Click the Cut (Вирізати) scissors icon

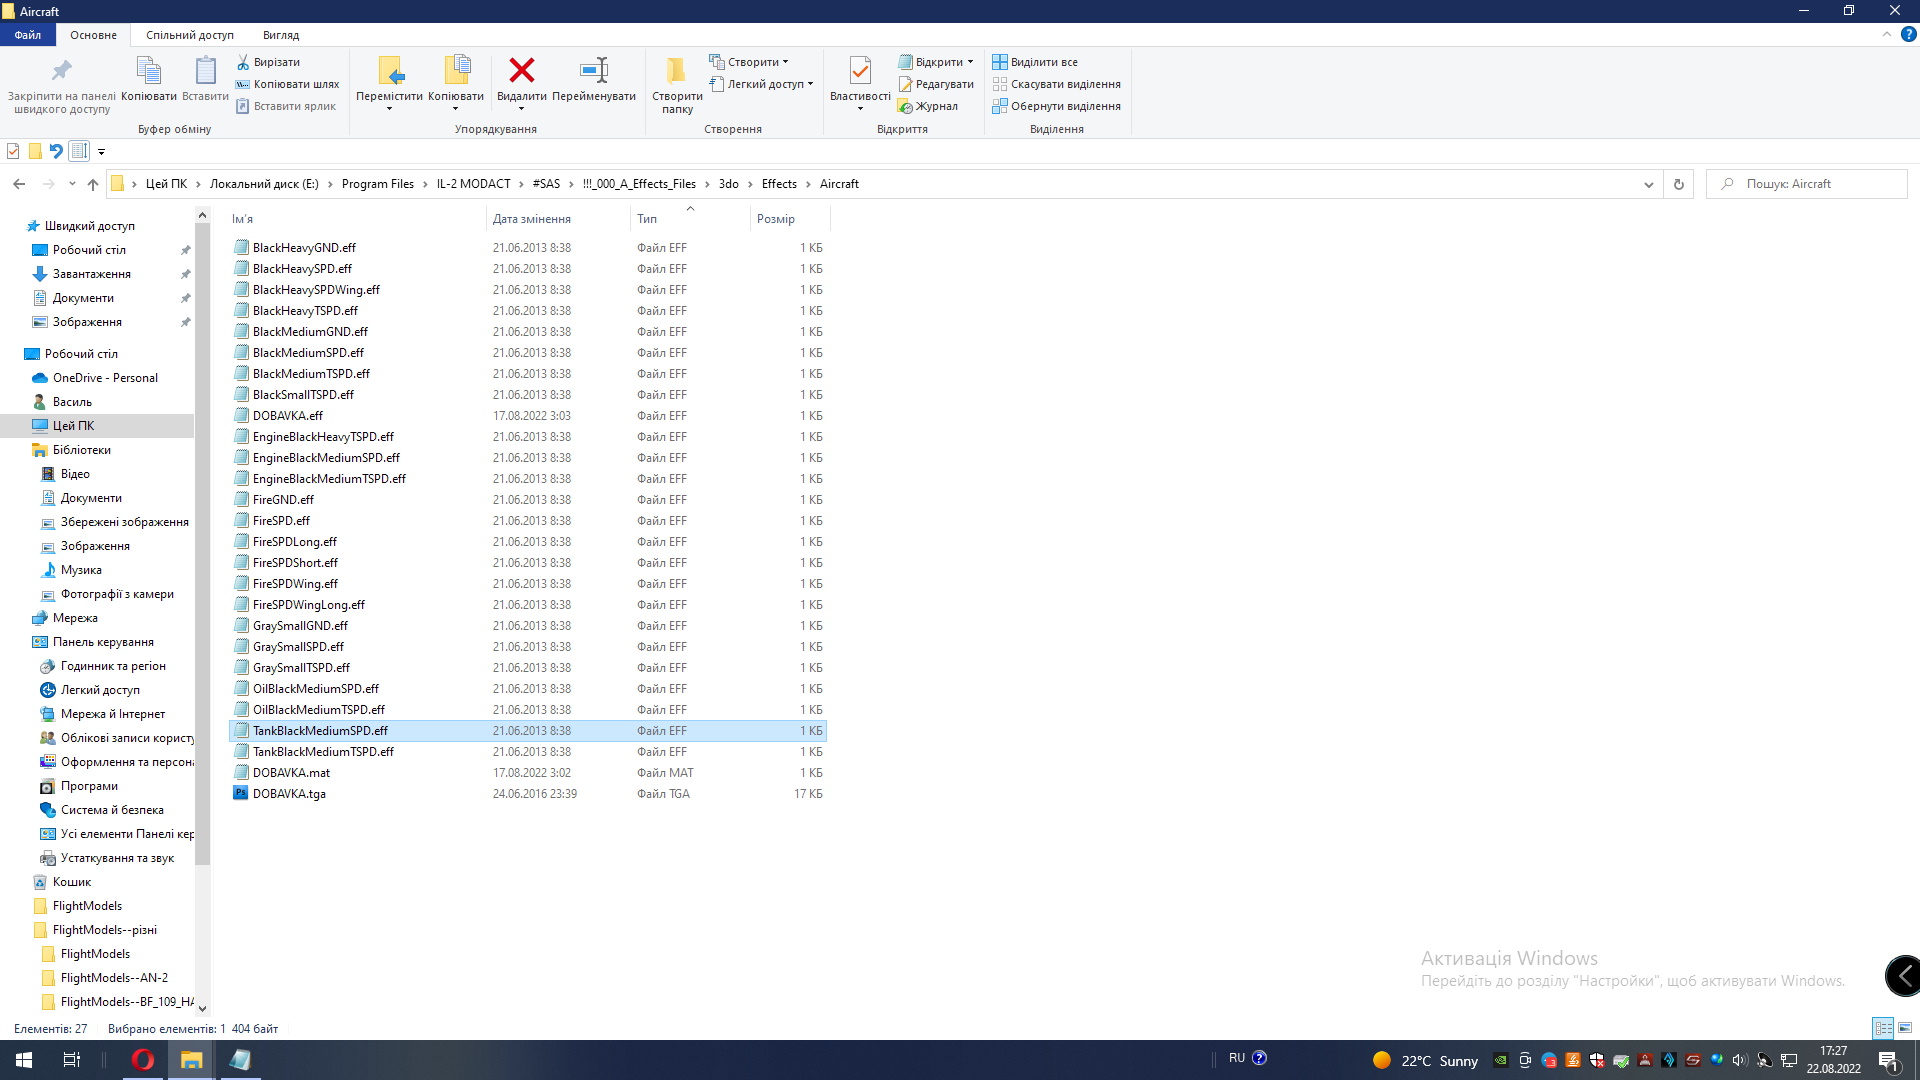(x=243, y=62)
